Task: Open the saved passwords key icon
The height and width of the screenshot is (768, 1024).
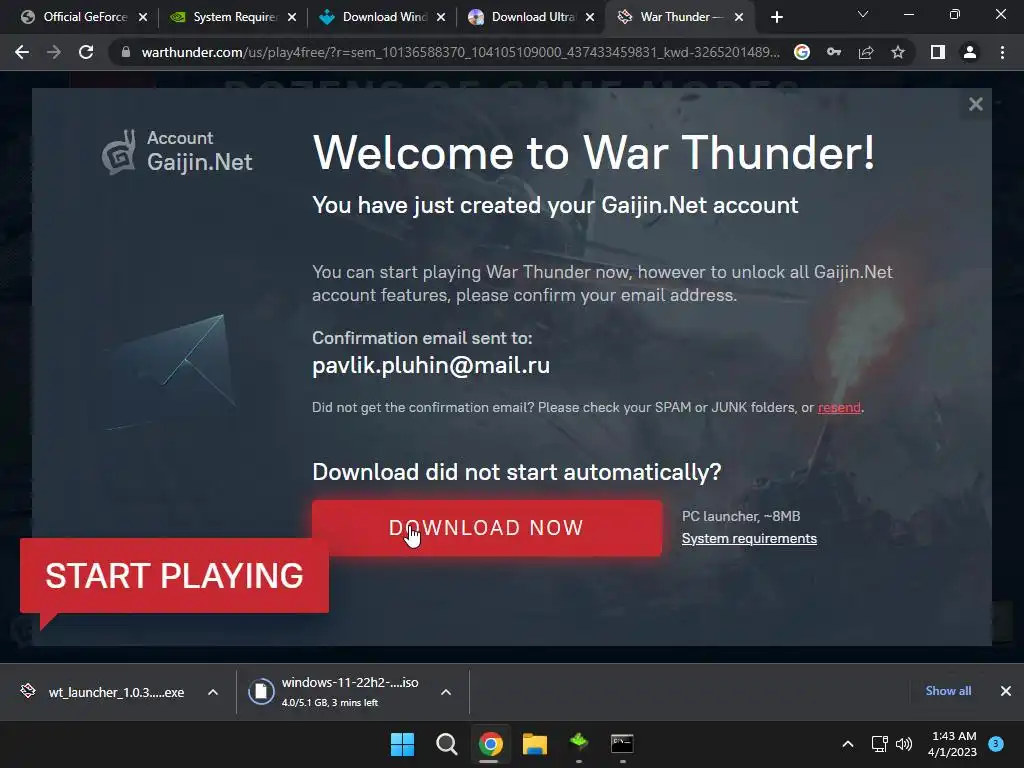Action: click(x=834, y=52)
